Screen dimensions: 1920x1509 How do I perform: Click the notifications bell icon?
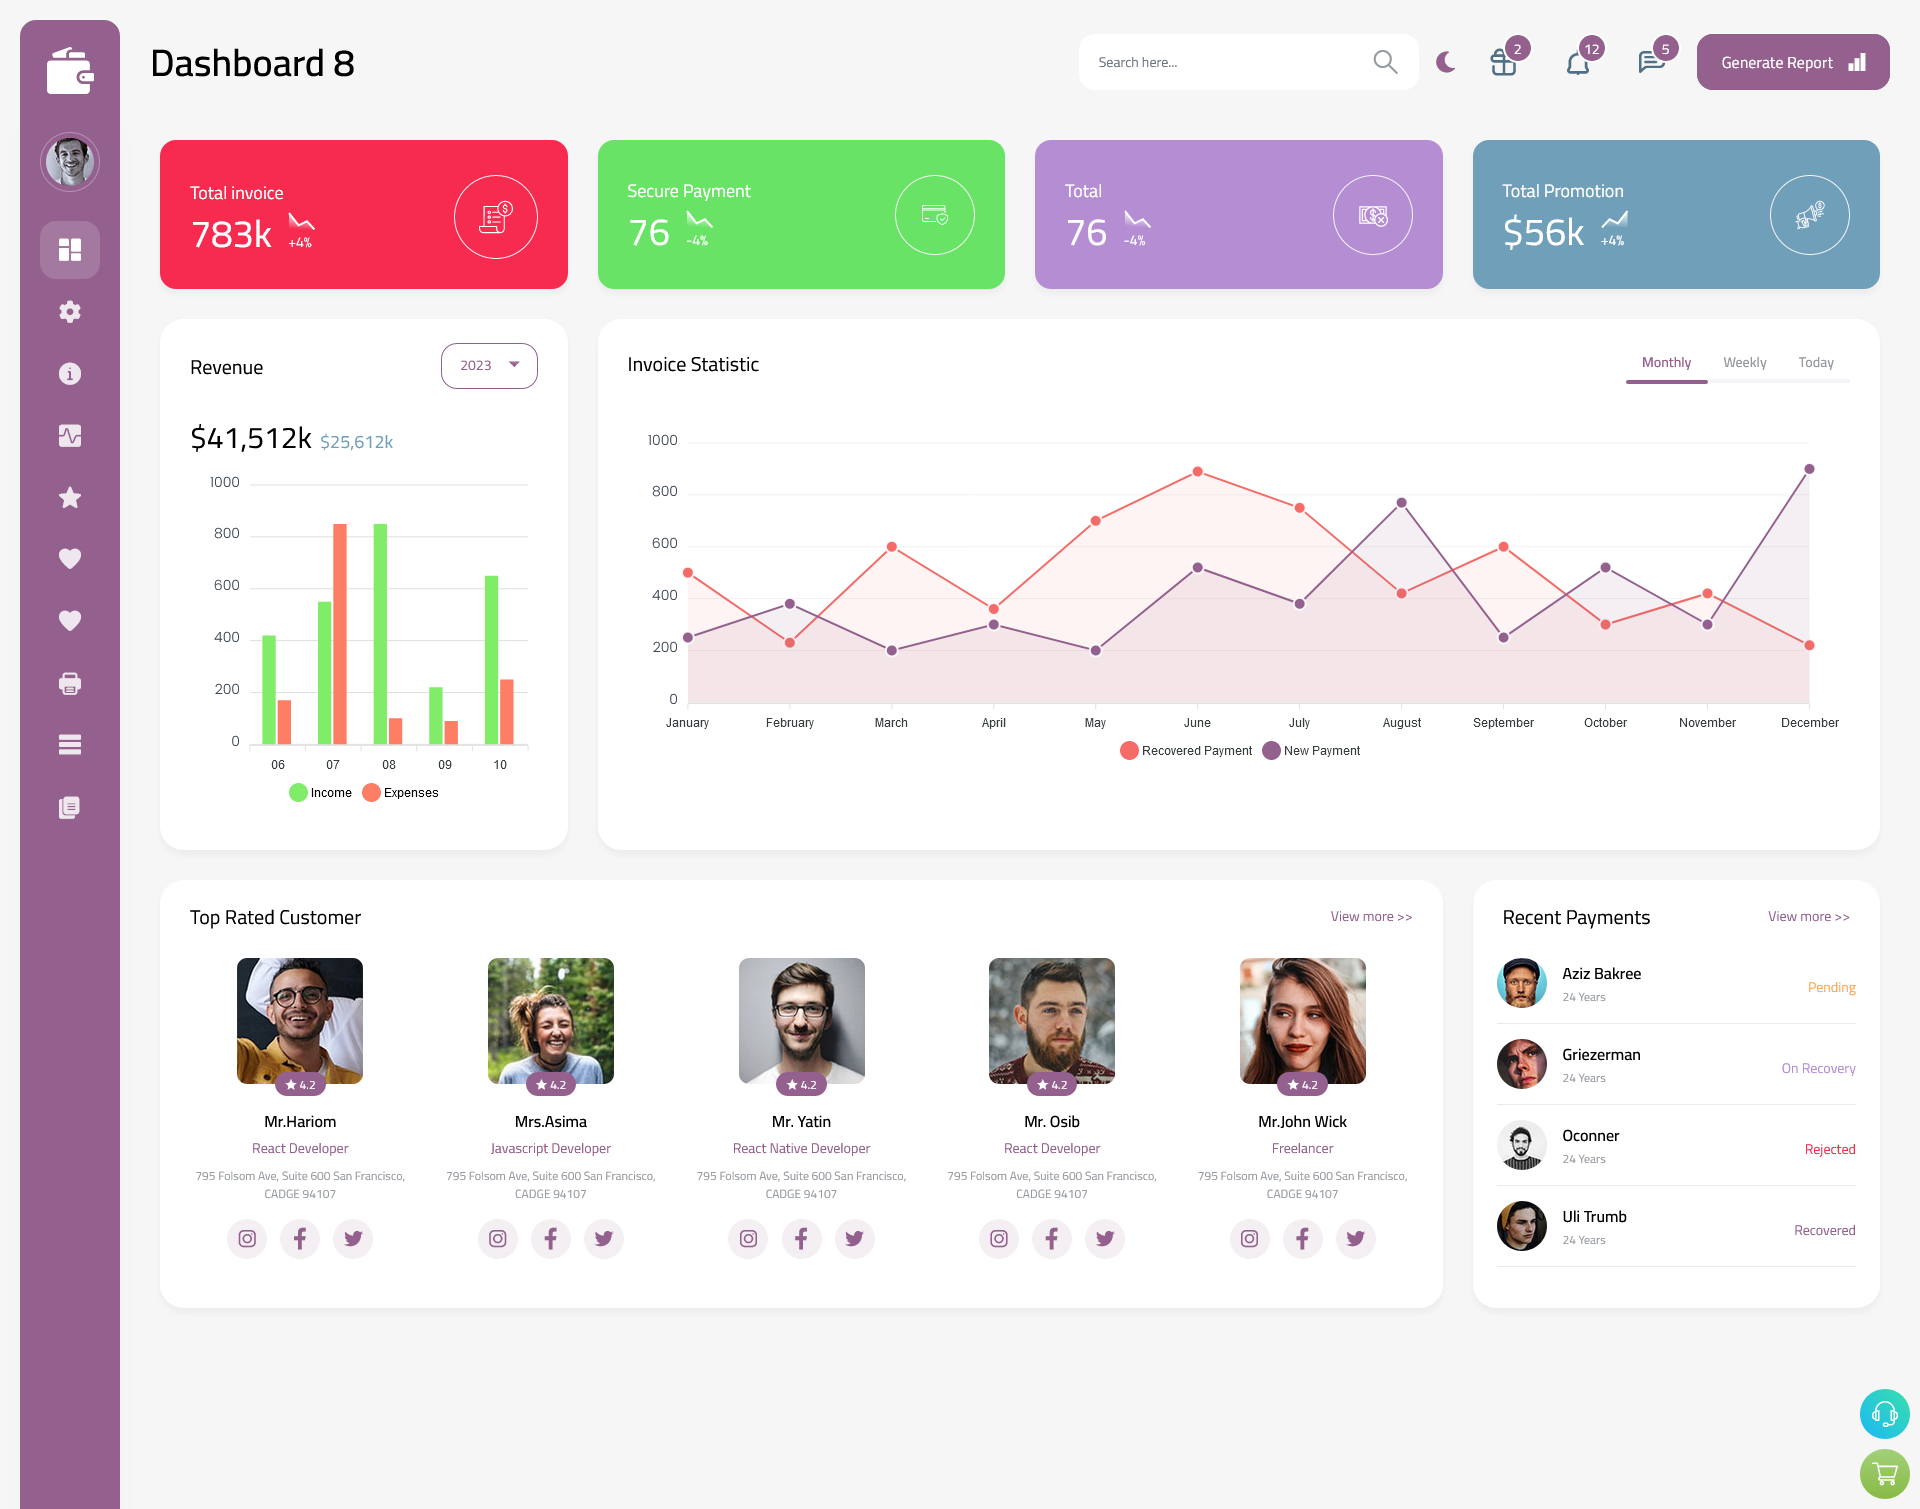click(1577, 62)
